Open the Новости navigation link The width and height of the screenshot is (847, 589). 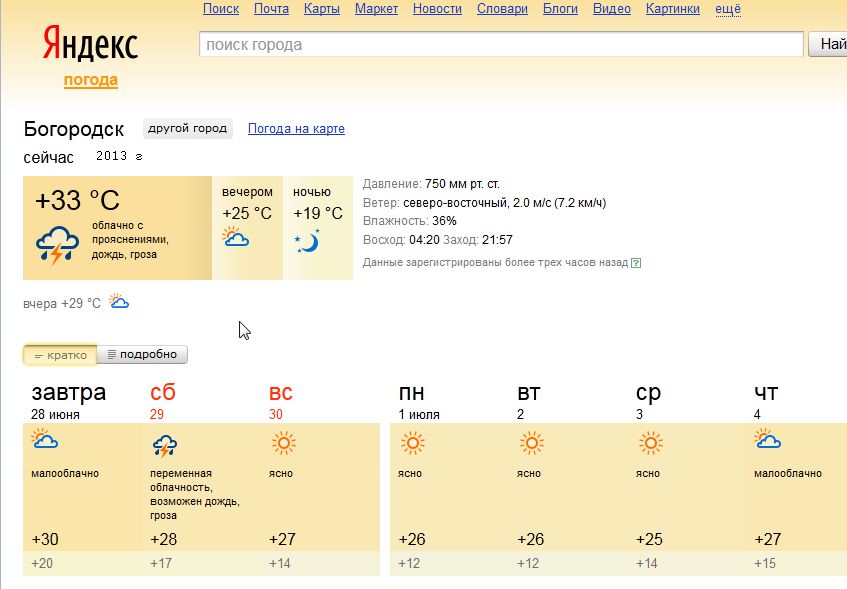pyautogui.click(x=437, y=9)
